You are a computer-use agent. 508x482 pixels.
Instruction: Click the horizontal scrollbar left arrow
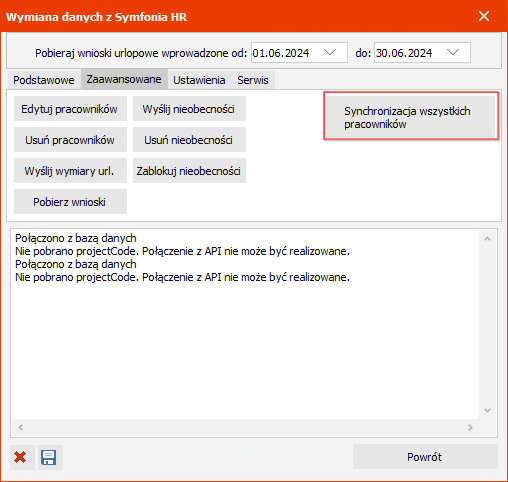[21, 427]
